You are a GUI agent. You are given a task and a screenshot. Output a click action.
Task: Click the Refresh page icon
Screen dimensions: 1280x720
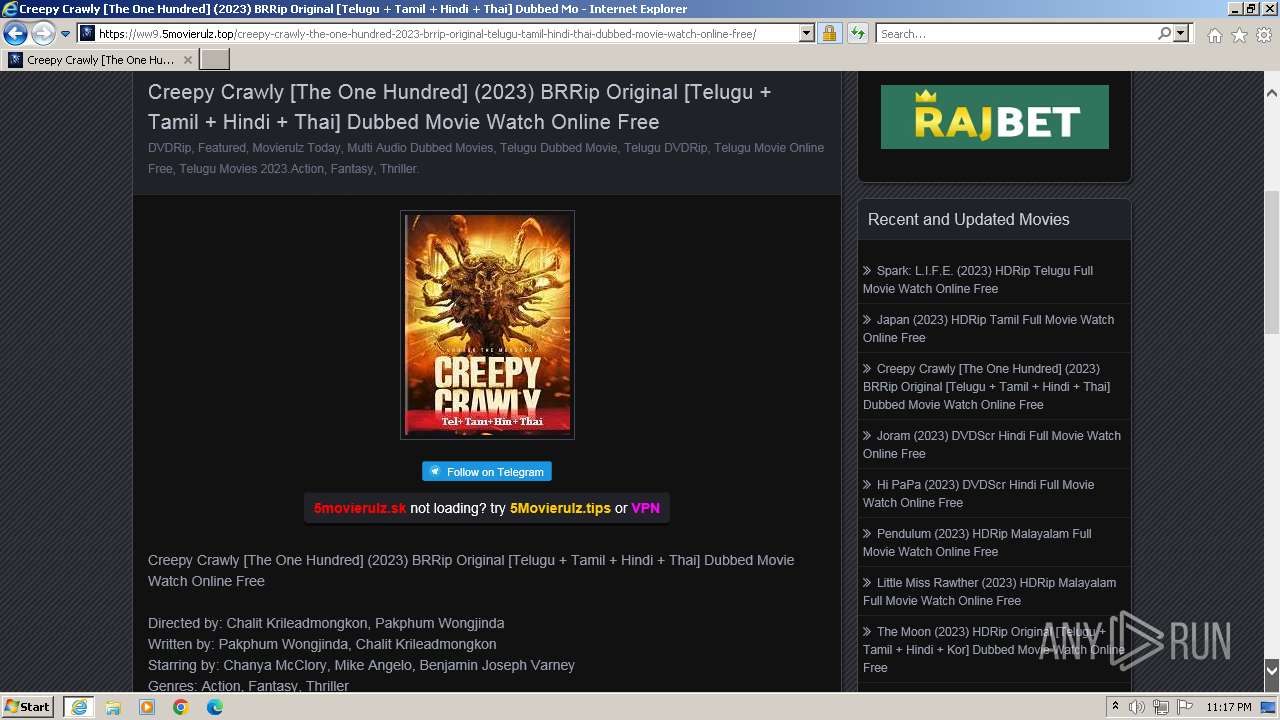click(857, 34)
